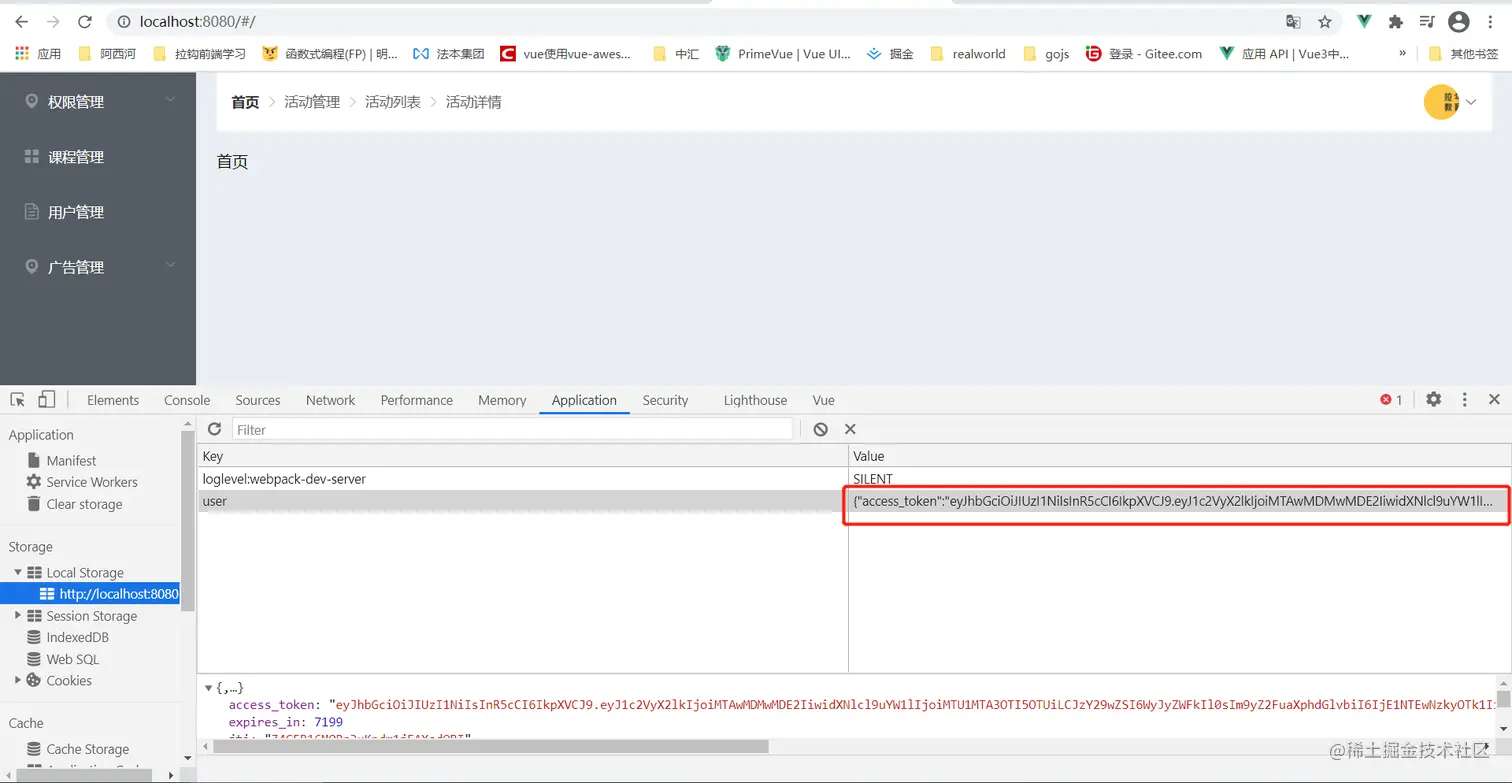Open the Chrome three-dot menu
The height and width of the screenshot is (783, 1512).
tap(1491, 21)
